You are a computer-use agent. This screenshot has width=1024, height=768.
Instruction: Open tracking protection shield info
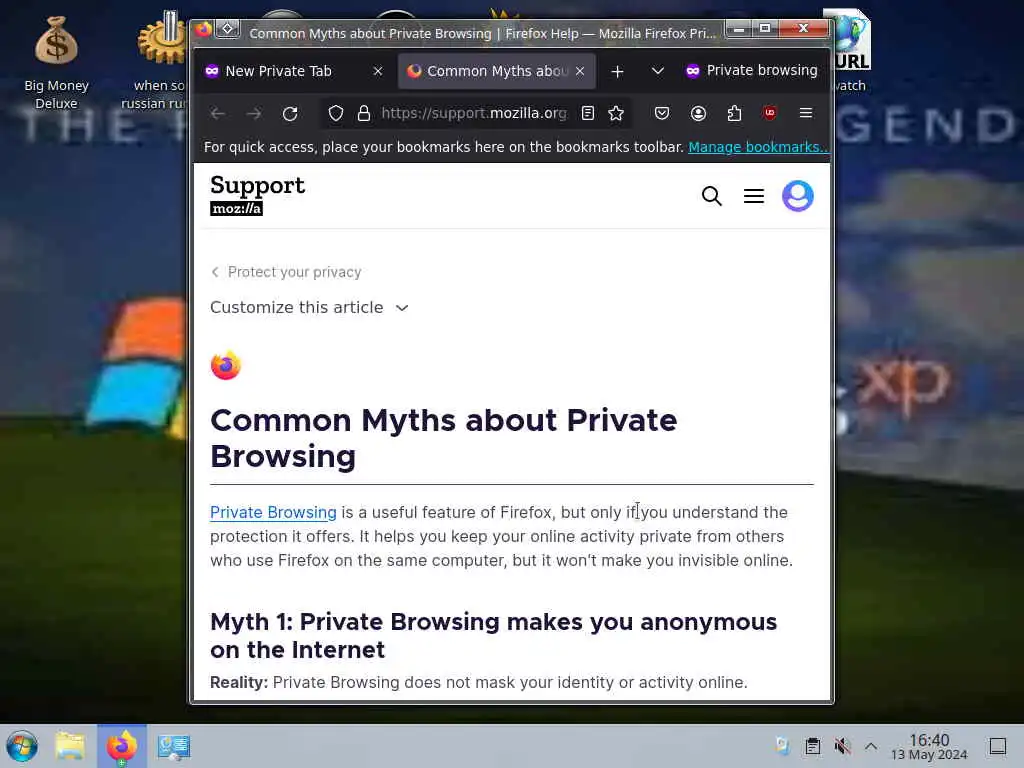pos(336,114)
